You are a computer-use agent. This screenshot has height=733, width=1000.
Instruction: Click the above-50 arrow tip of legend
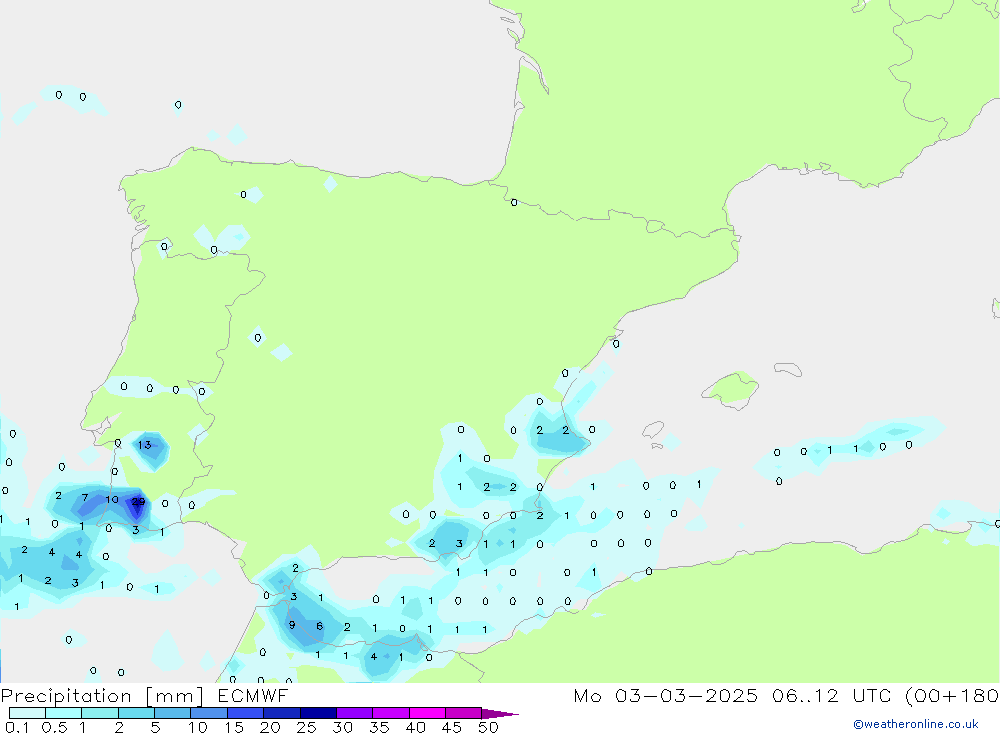pos(499,713)
